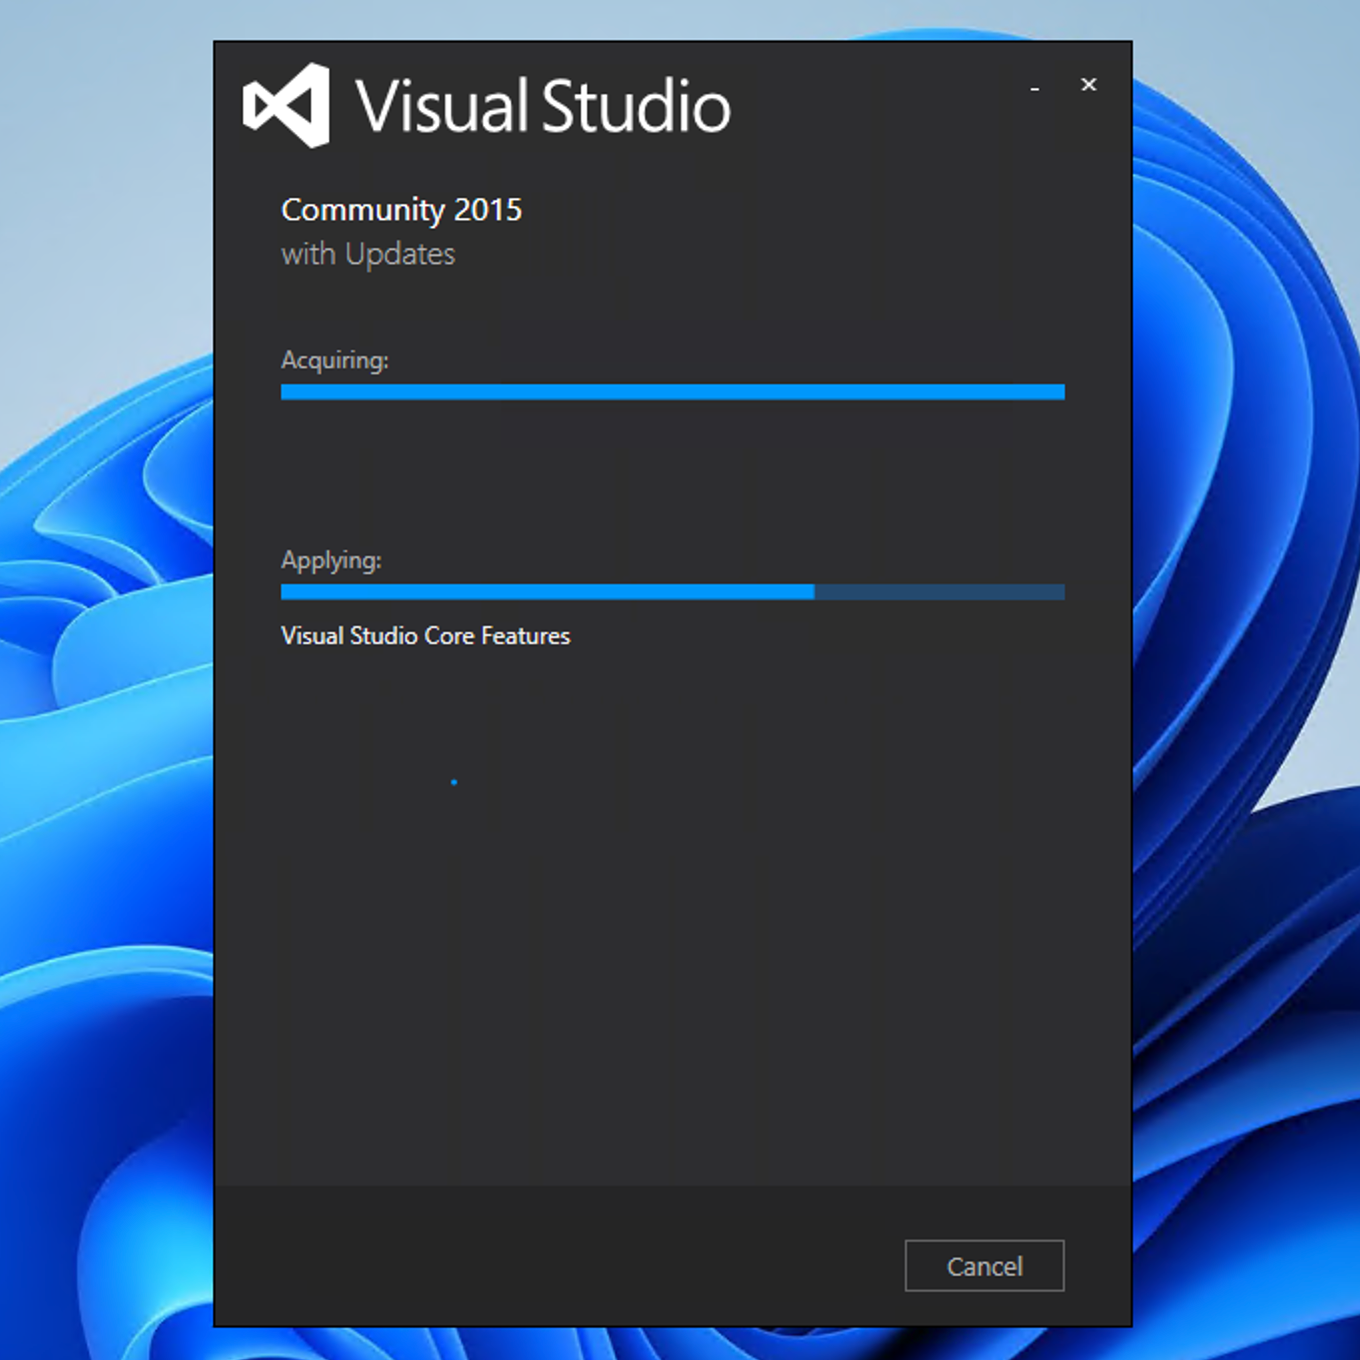
Task: Click the Visual Studio logo icon
Action: 286,105
